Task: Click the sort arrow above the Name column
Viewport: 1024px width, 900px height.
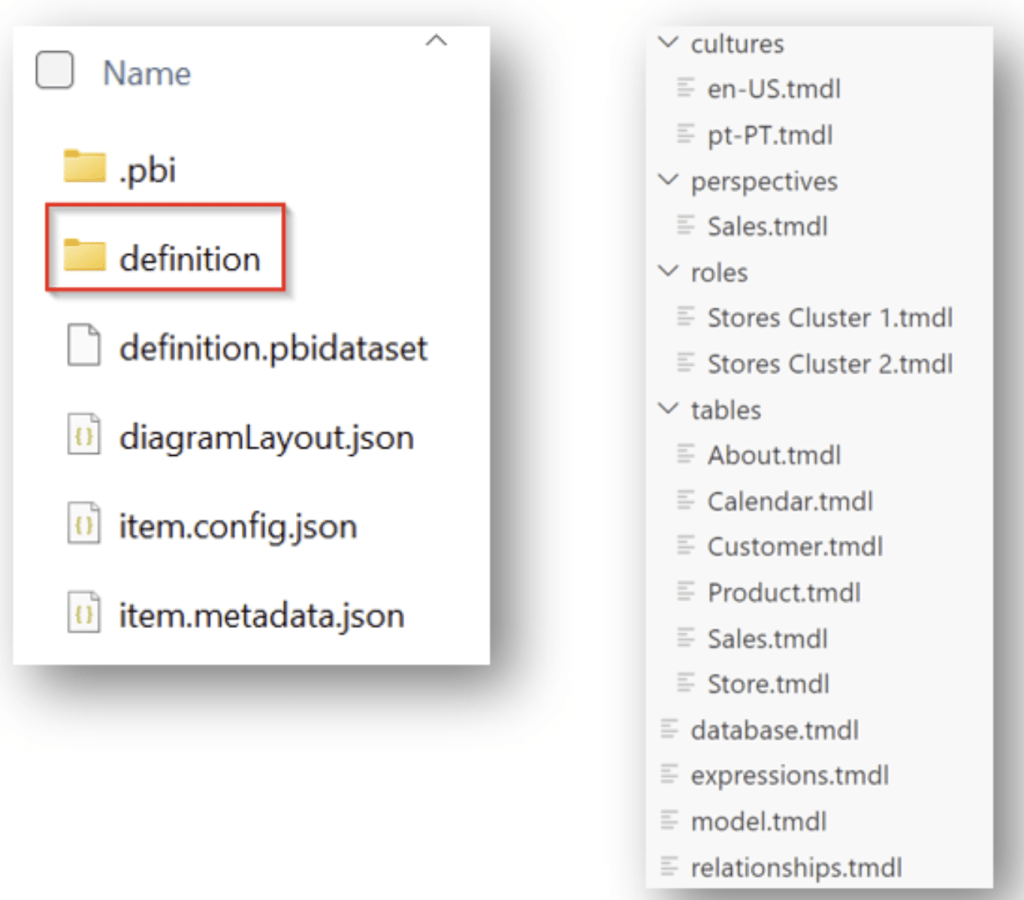Action: click(436, 41)
